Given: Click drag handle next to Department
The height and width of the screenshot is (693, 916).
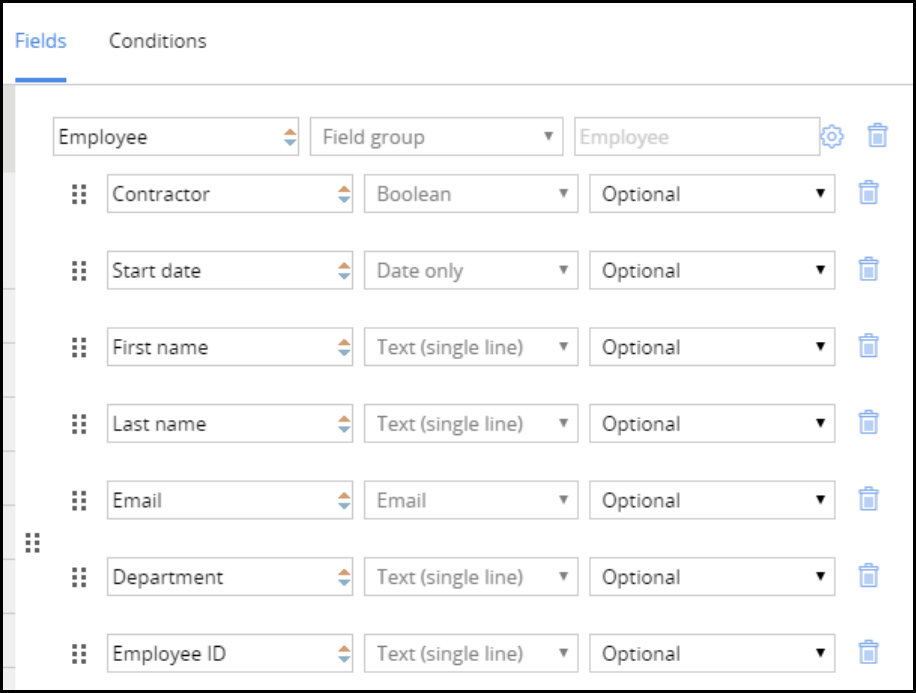Looking at the screenshot, I should pyautogui.click(x=79, y=577).
